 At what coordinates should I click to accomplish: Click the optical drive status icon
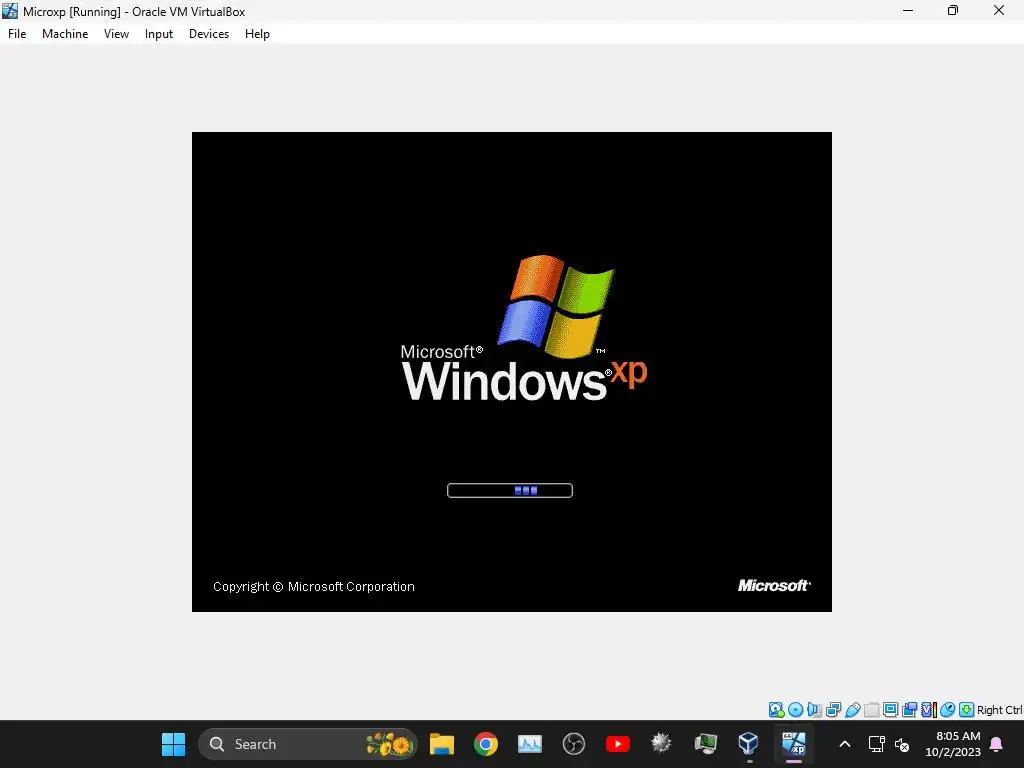pos(795,710)
